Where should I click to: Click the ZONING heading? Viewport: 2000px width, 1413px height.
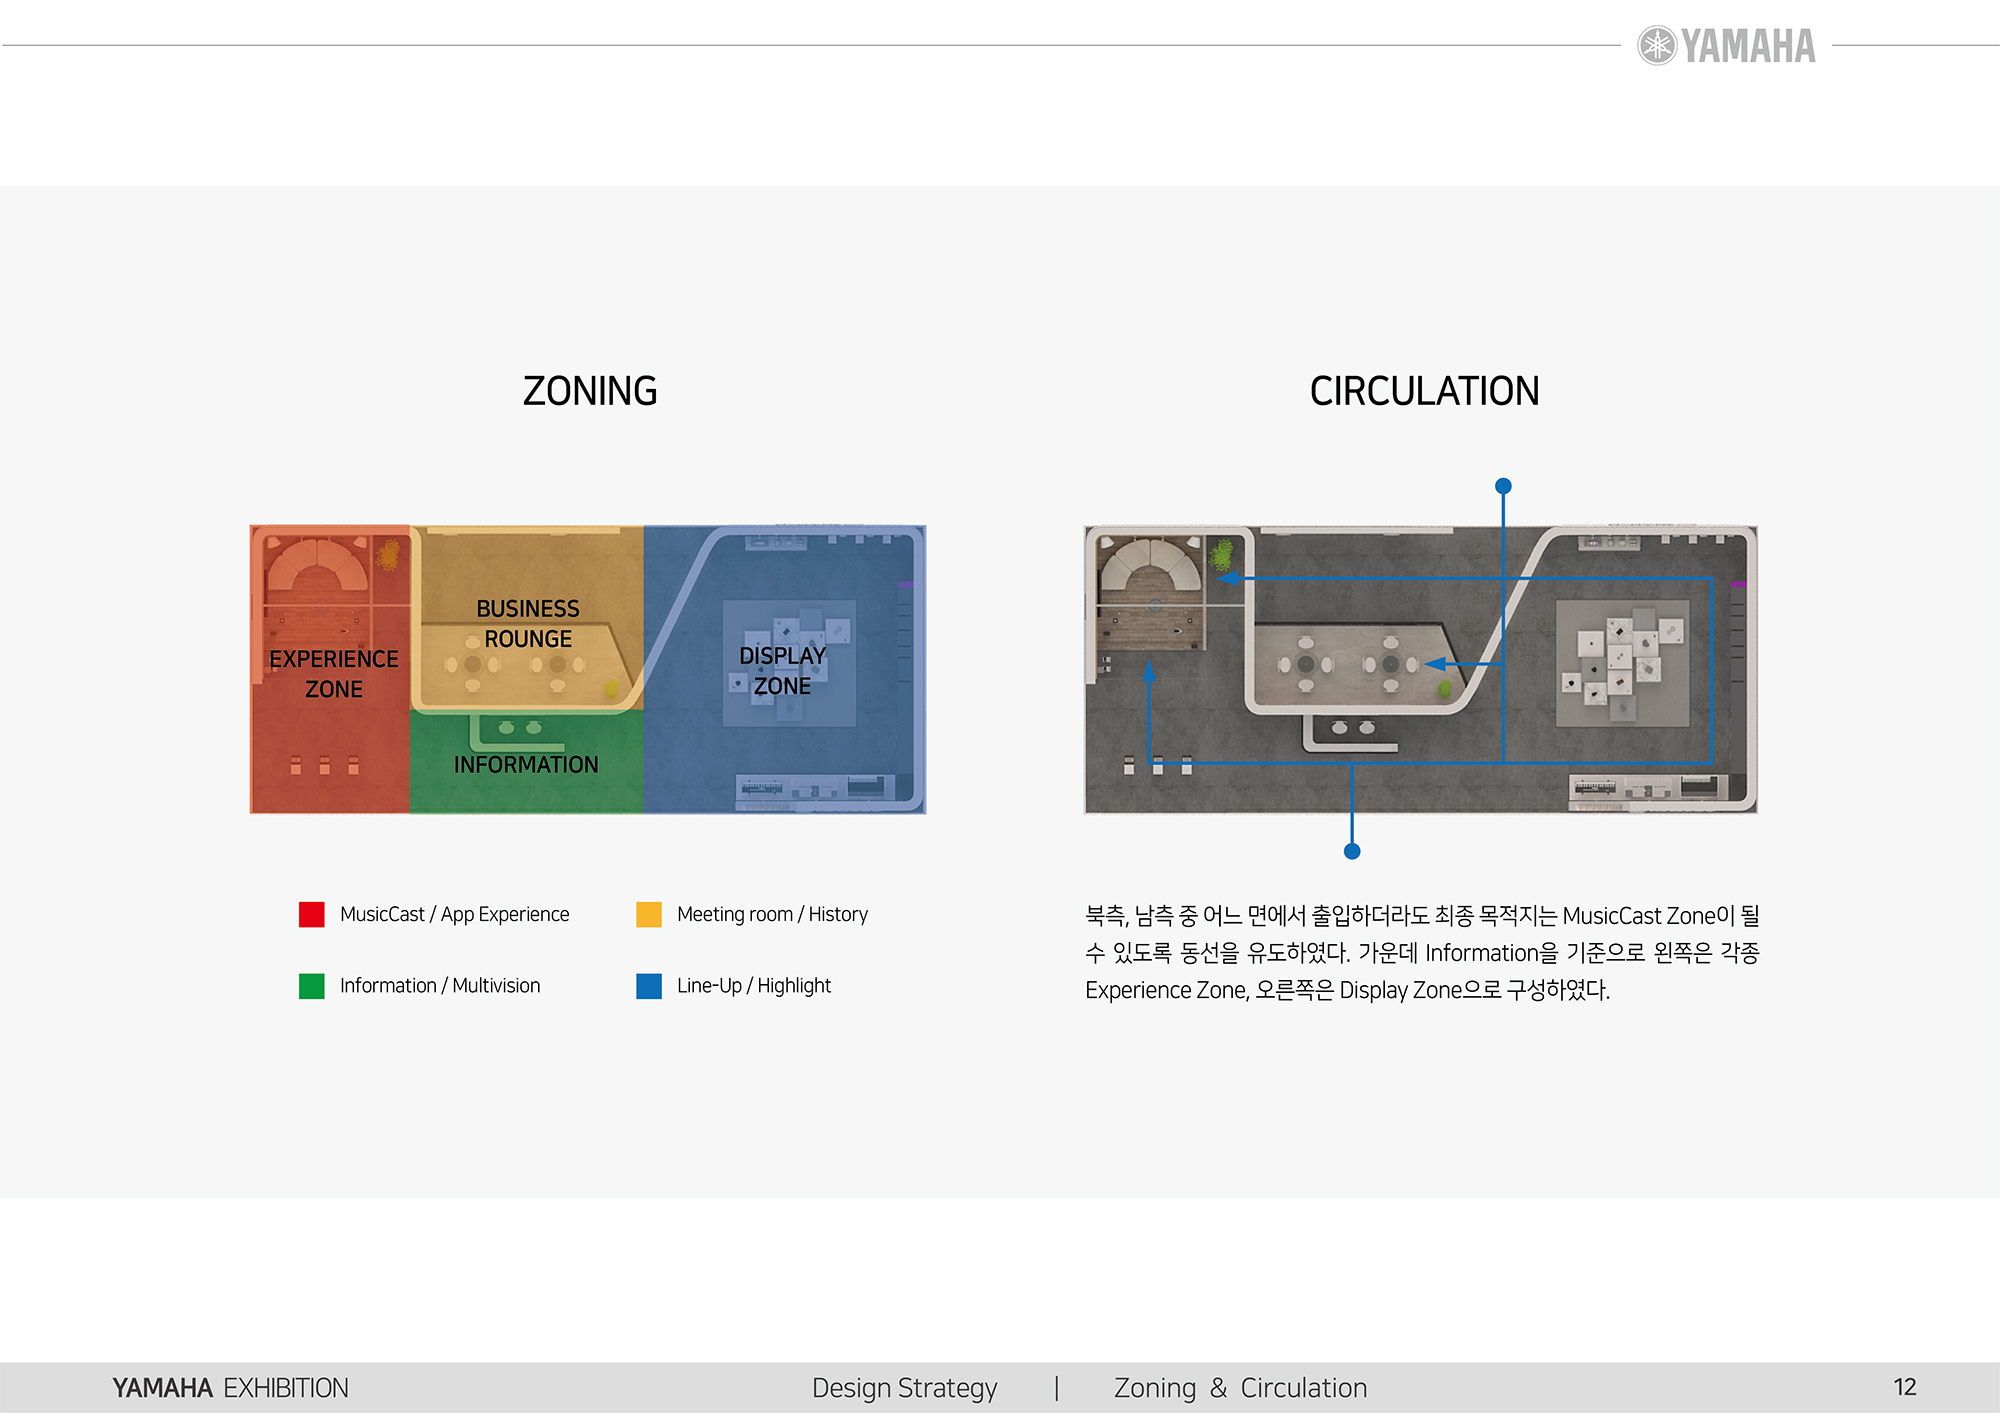[x=590, y=391]
